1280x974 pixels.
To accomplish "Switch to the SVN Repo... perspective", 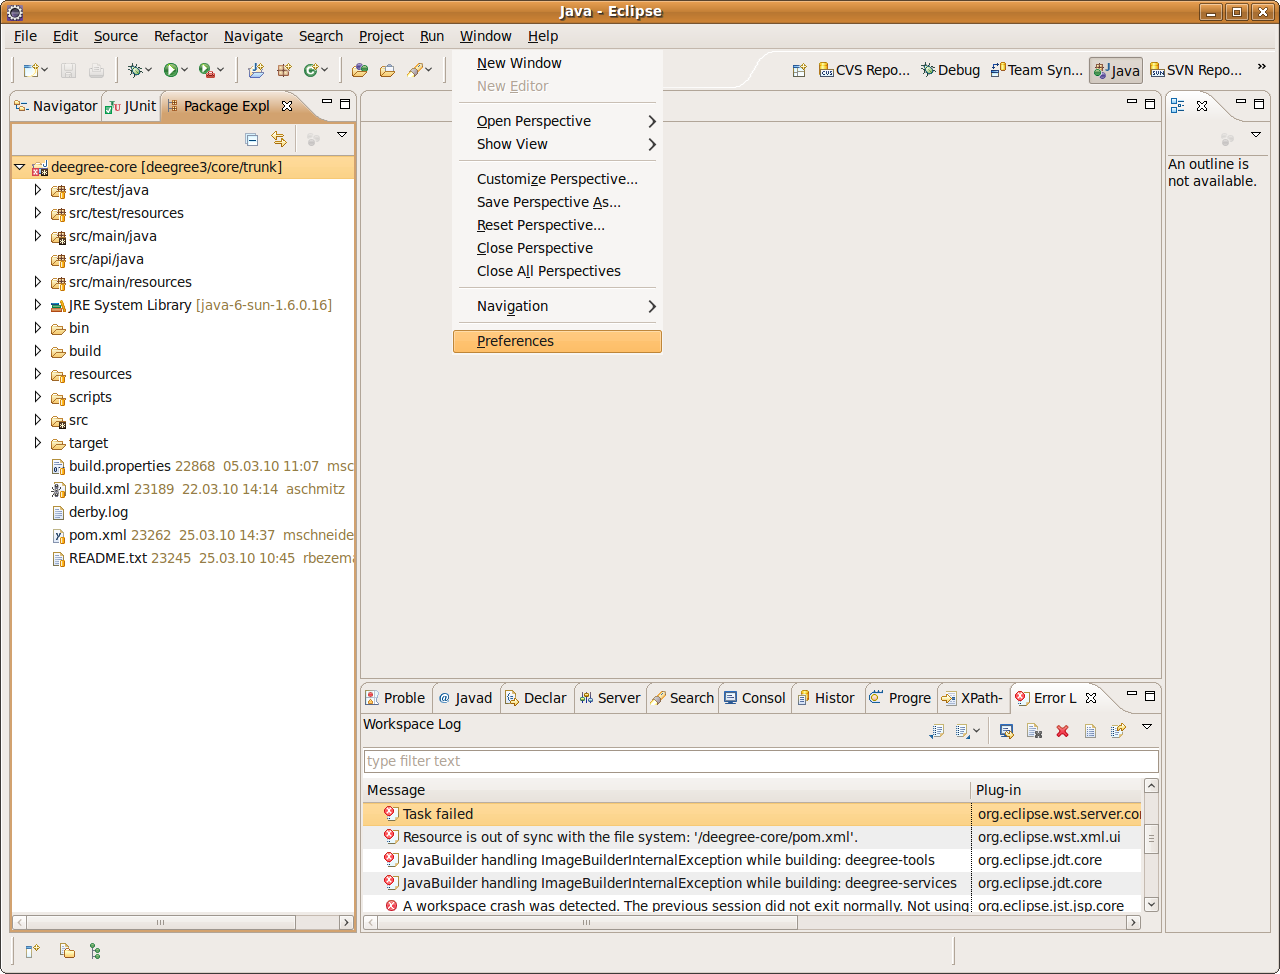I will [x=1195, y=70].
